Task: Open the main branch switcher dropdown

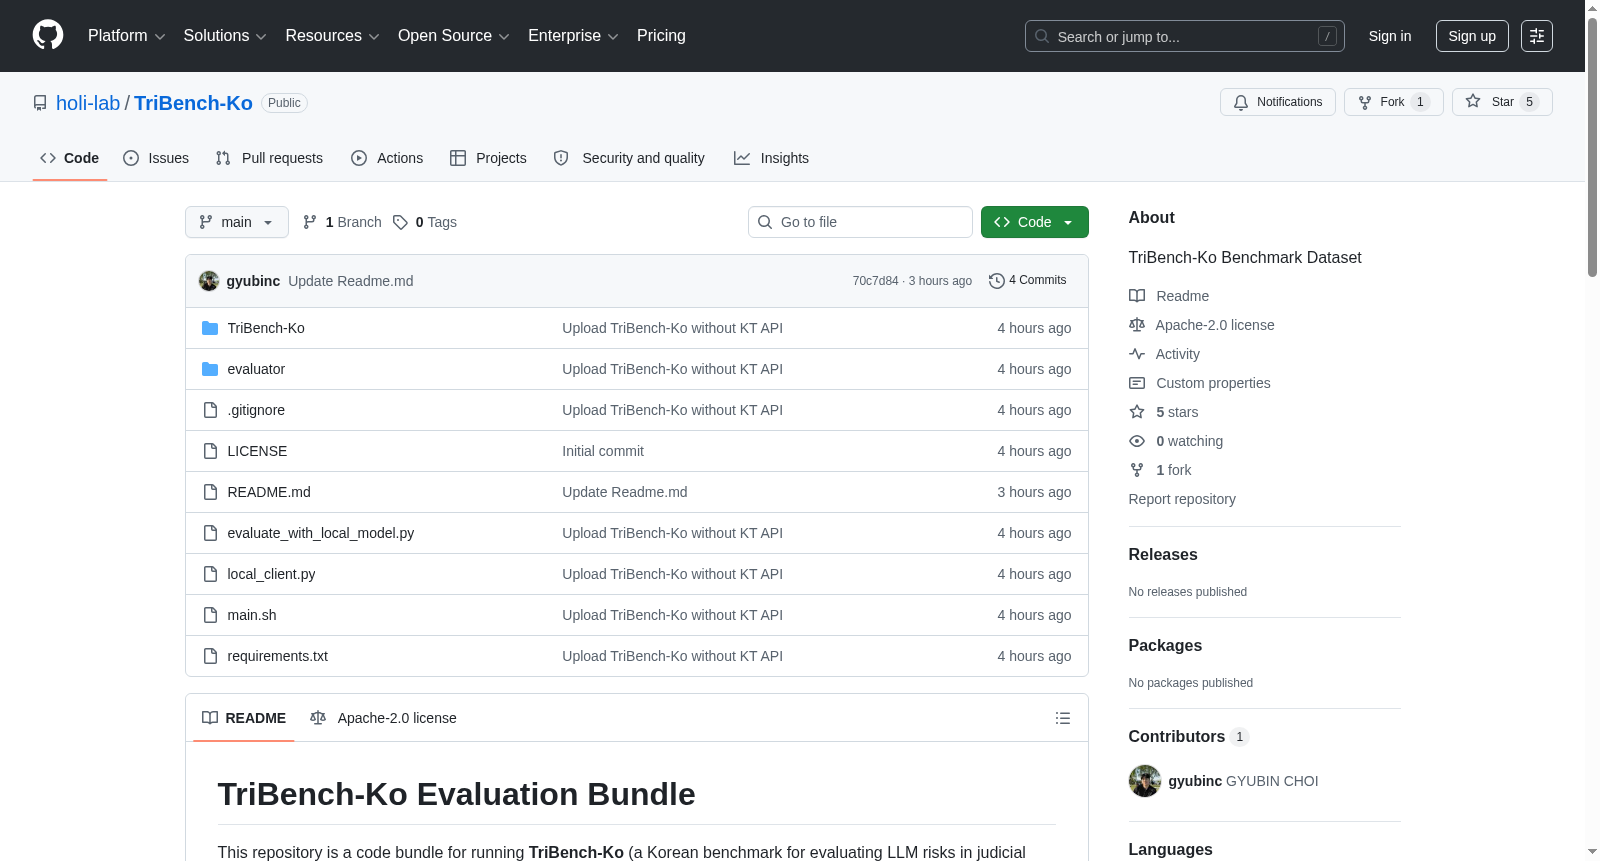Action: pyautogui.click(x=237, y=222)
